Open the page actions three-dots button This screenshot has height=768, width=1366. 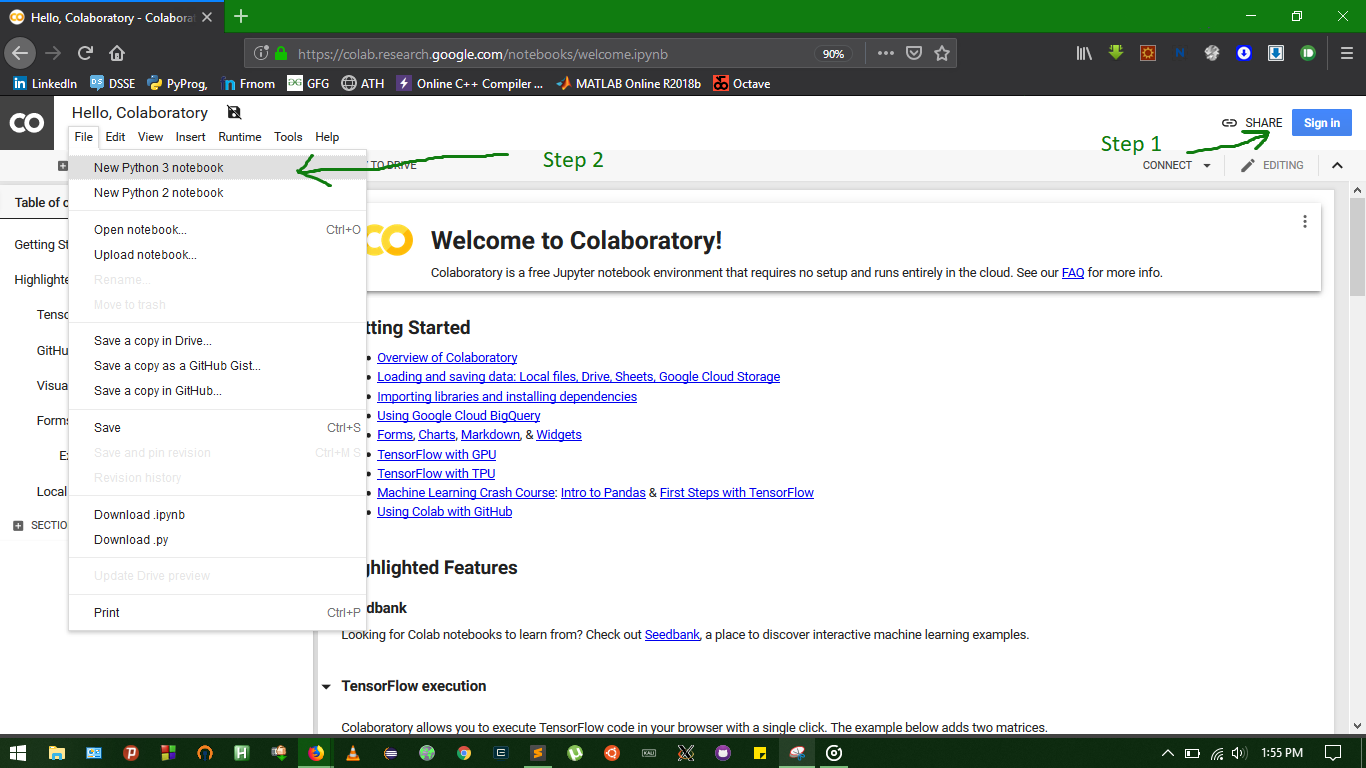point(886,53)
